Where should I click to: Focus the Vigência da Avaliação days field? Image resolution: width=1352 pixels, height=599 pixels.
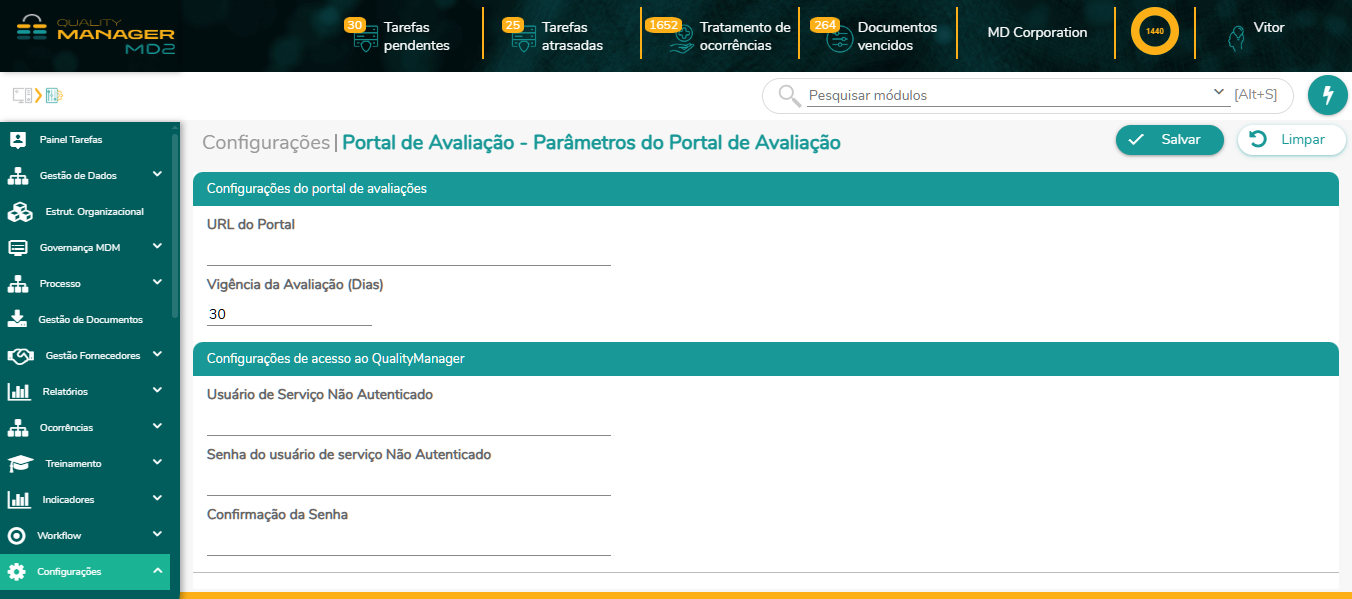(x=289, y=314)
